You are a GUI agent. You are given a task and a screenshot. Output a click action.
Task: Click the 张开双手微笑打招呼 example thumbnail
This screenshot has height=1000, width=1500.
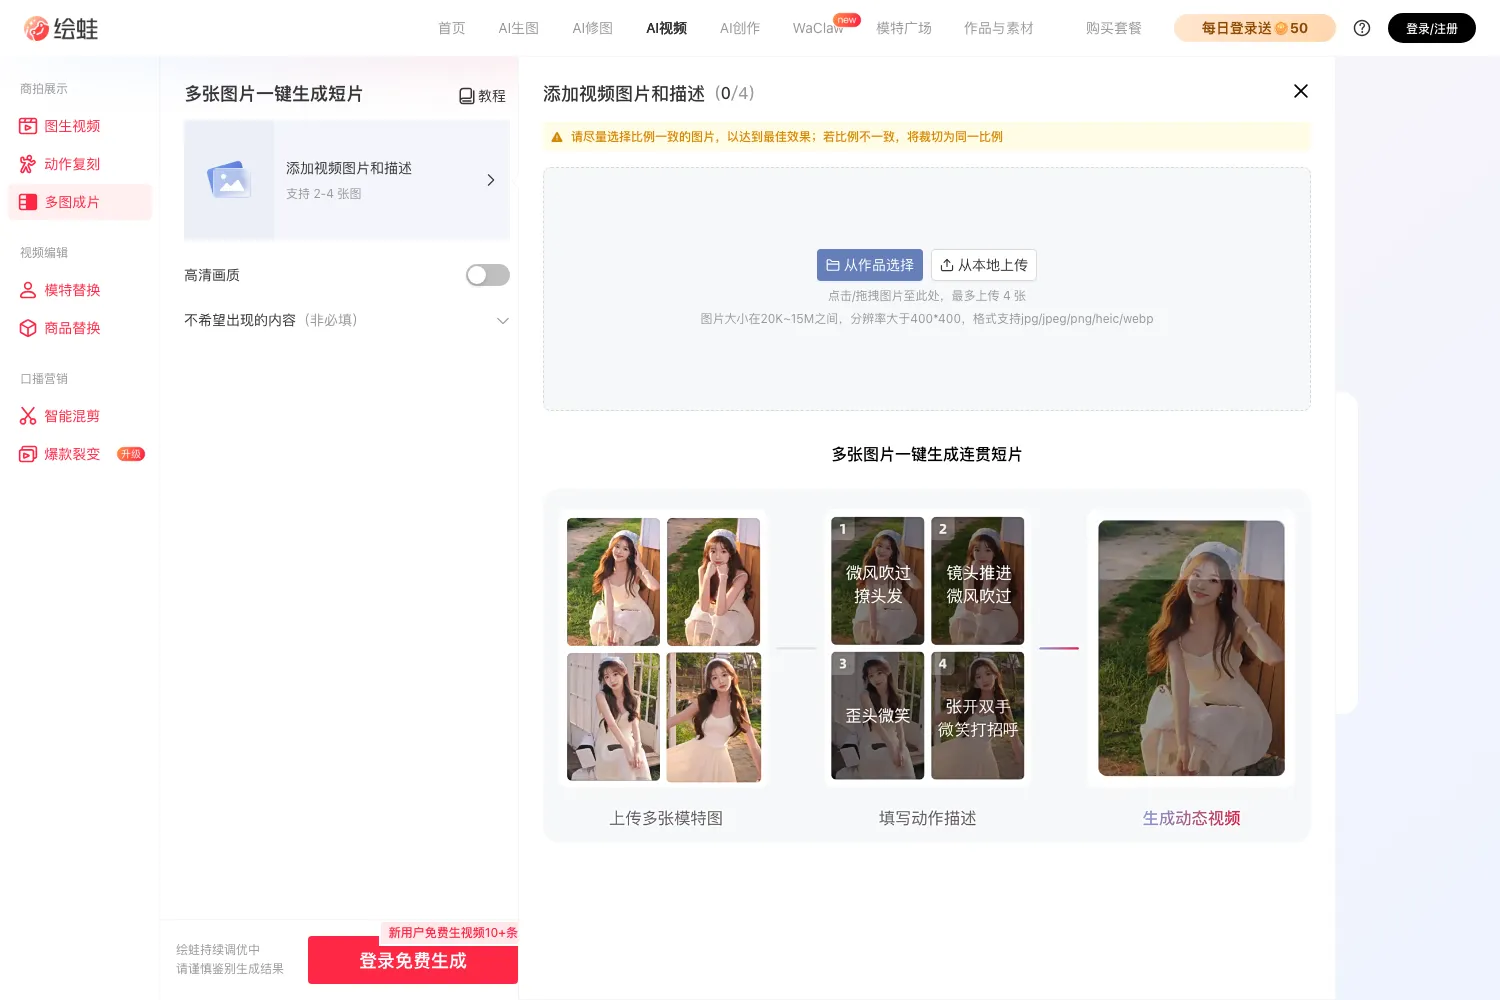[x=978, y=716]
